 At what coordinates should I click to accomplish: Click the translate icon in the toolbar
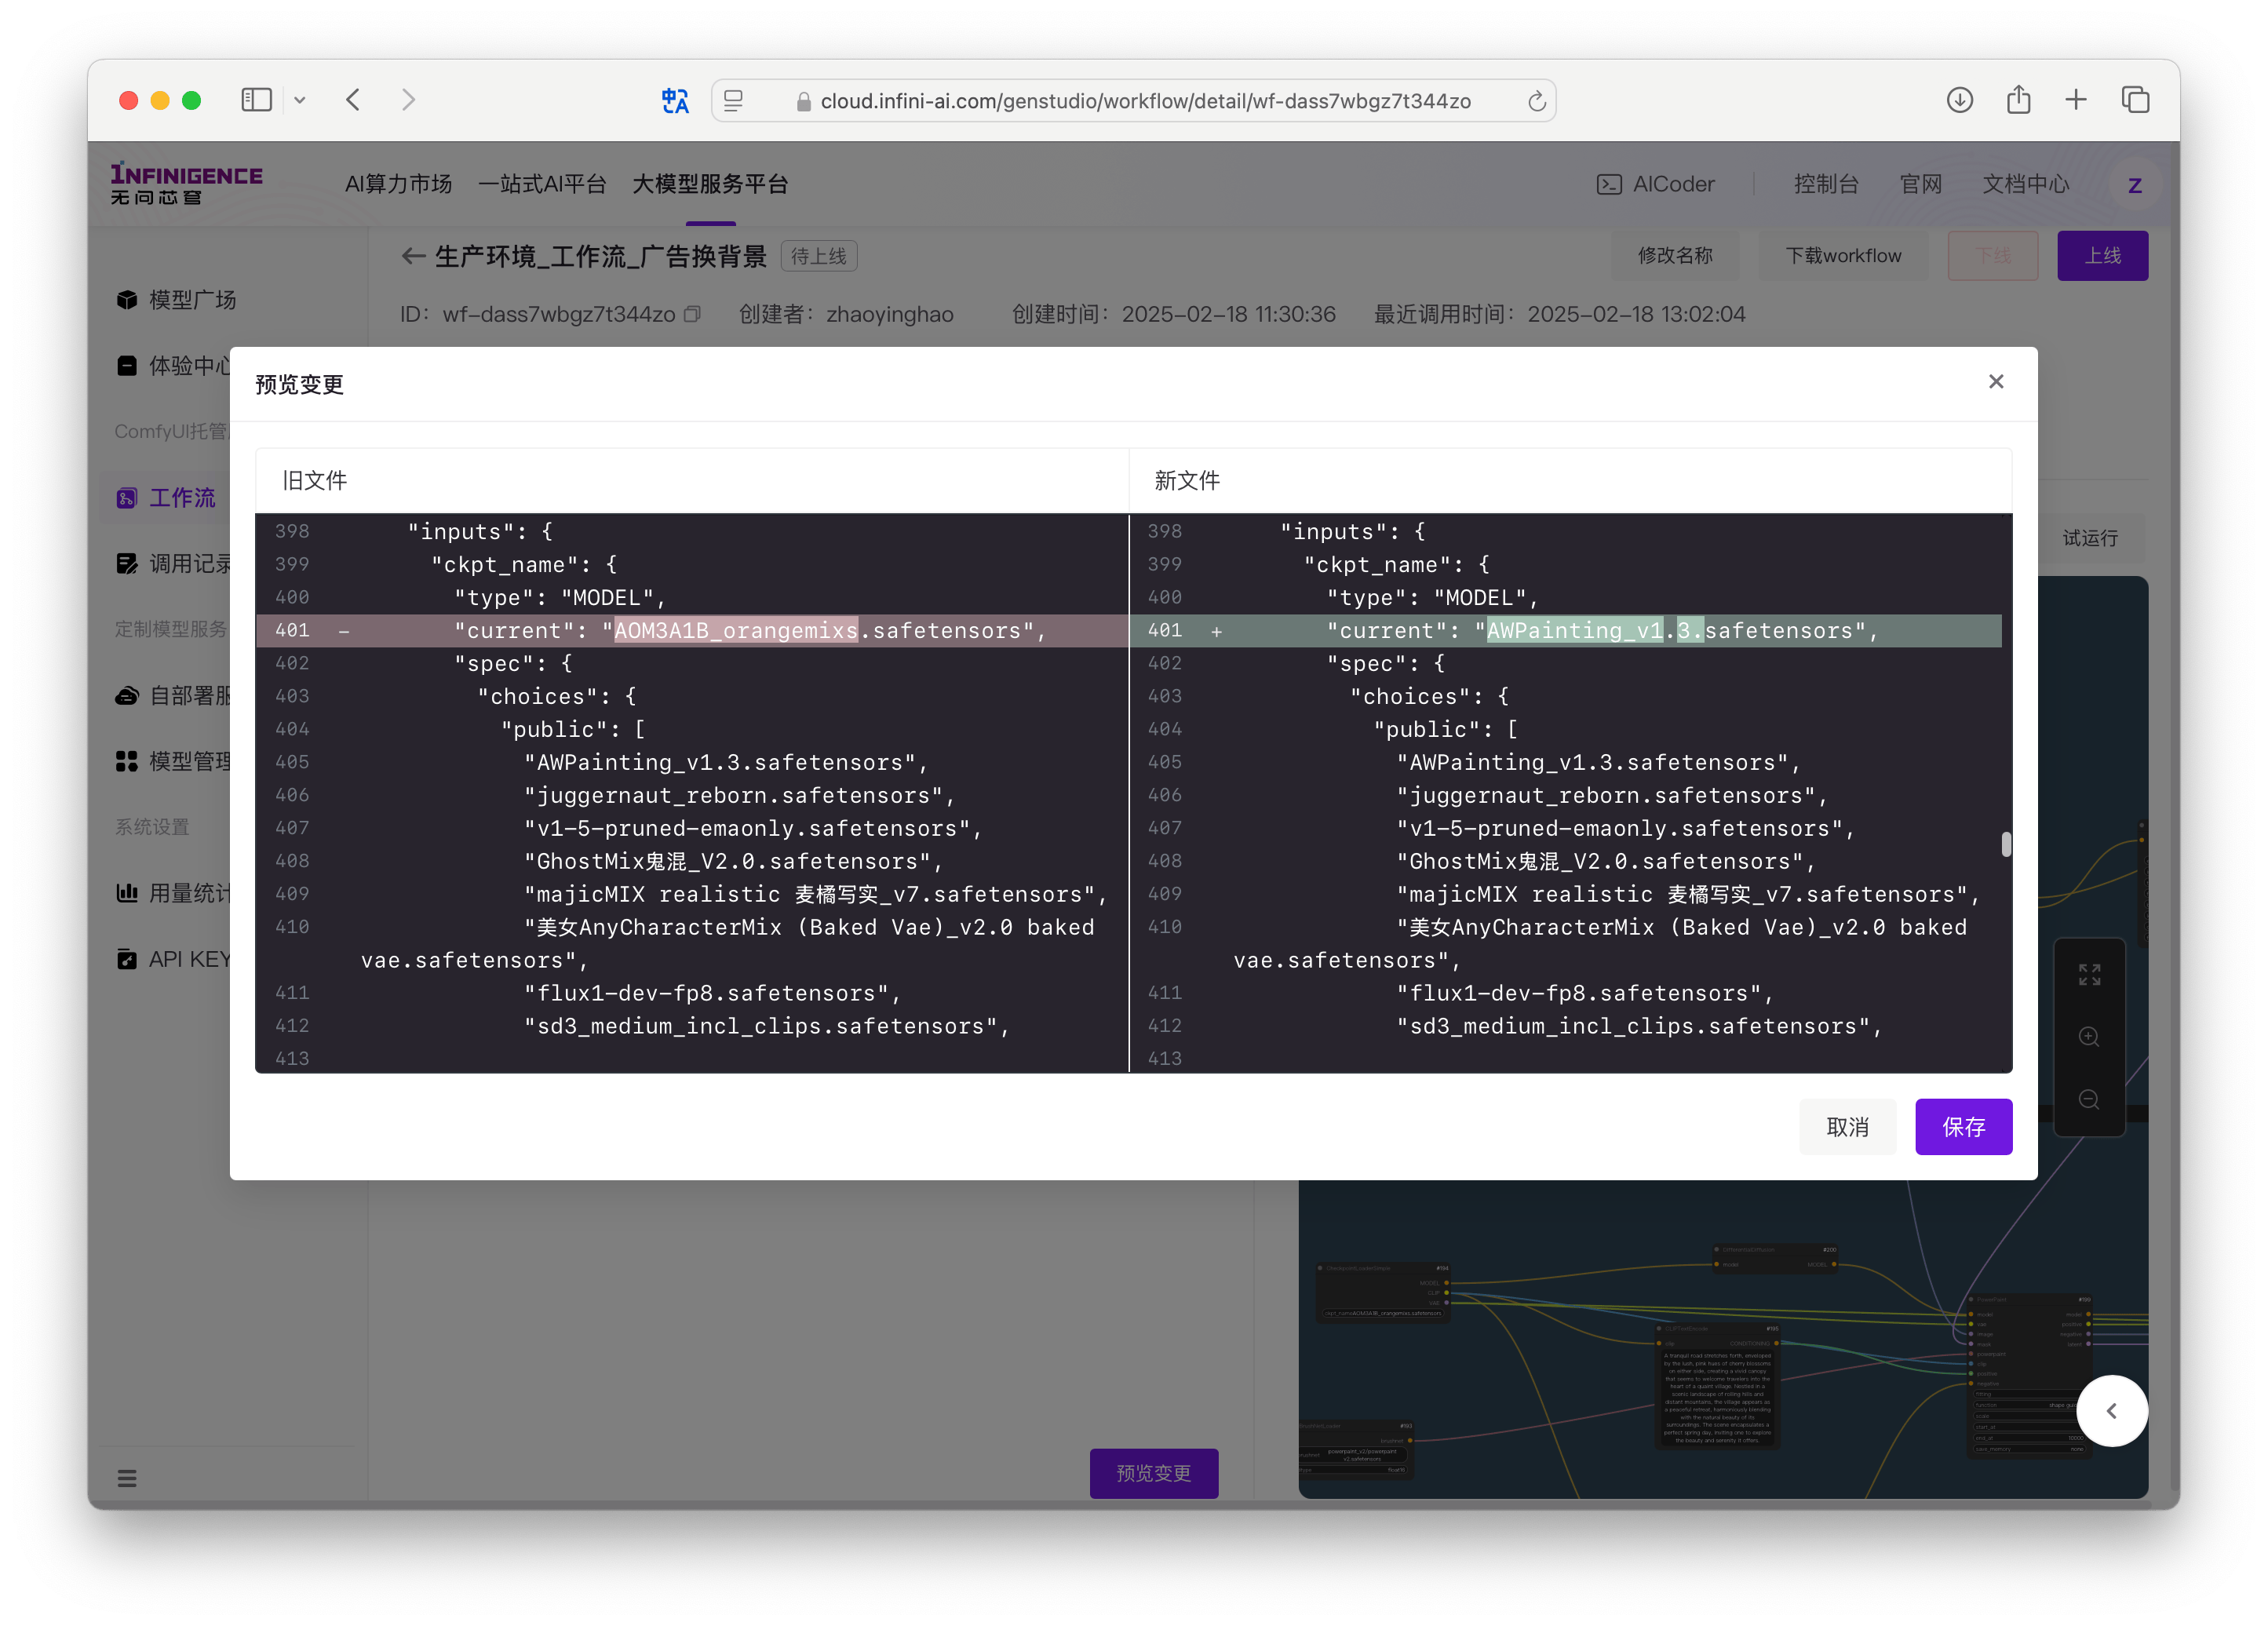675,100
